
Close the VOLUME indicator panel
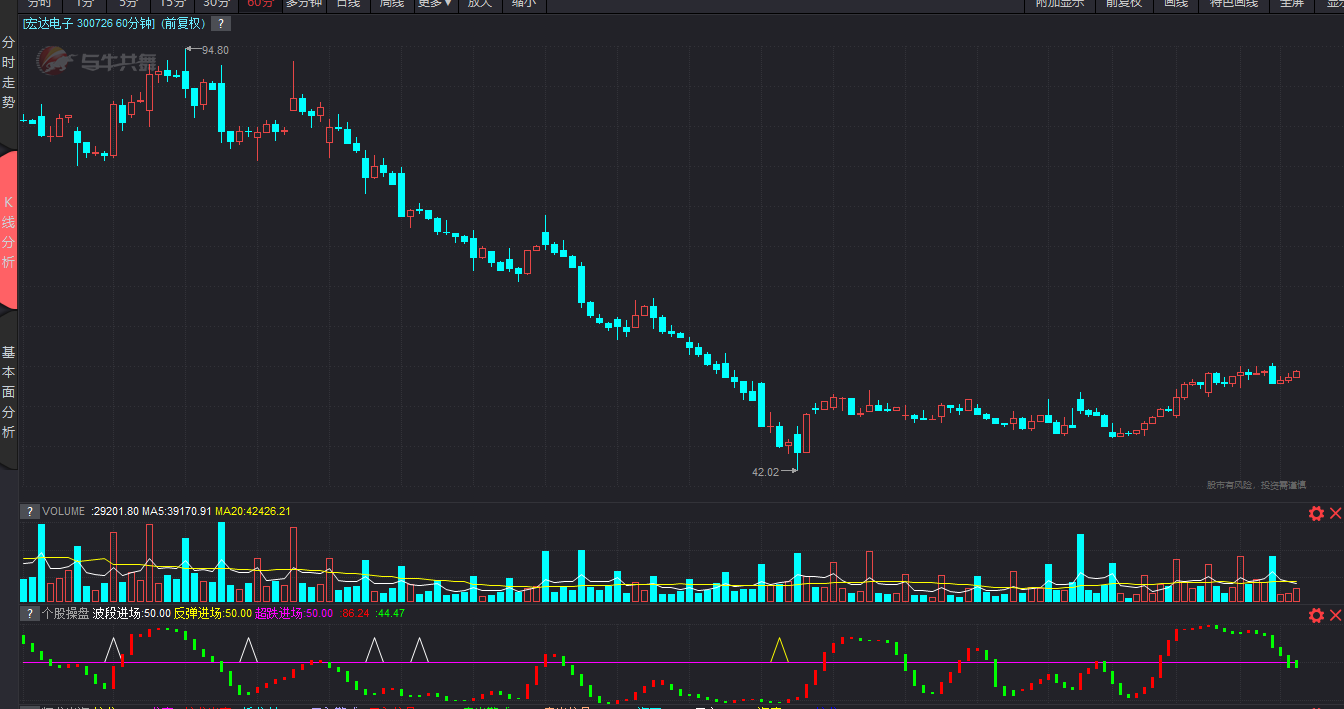point(1335,513)
